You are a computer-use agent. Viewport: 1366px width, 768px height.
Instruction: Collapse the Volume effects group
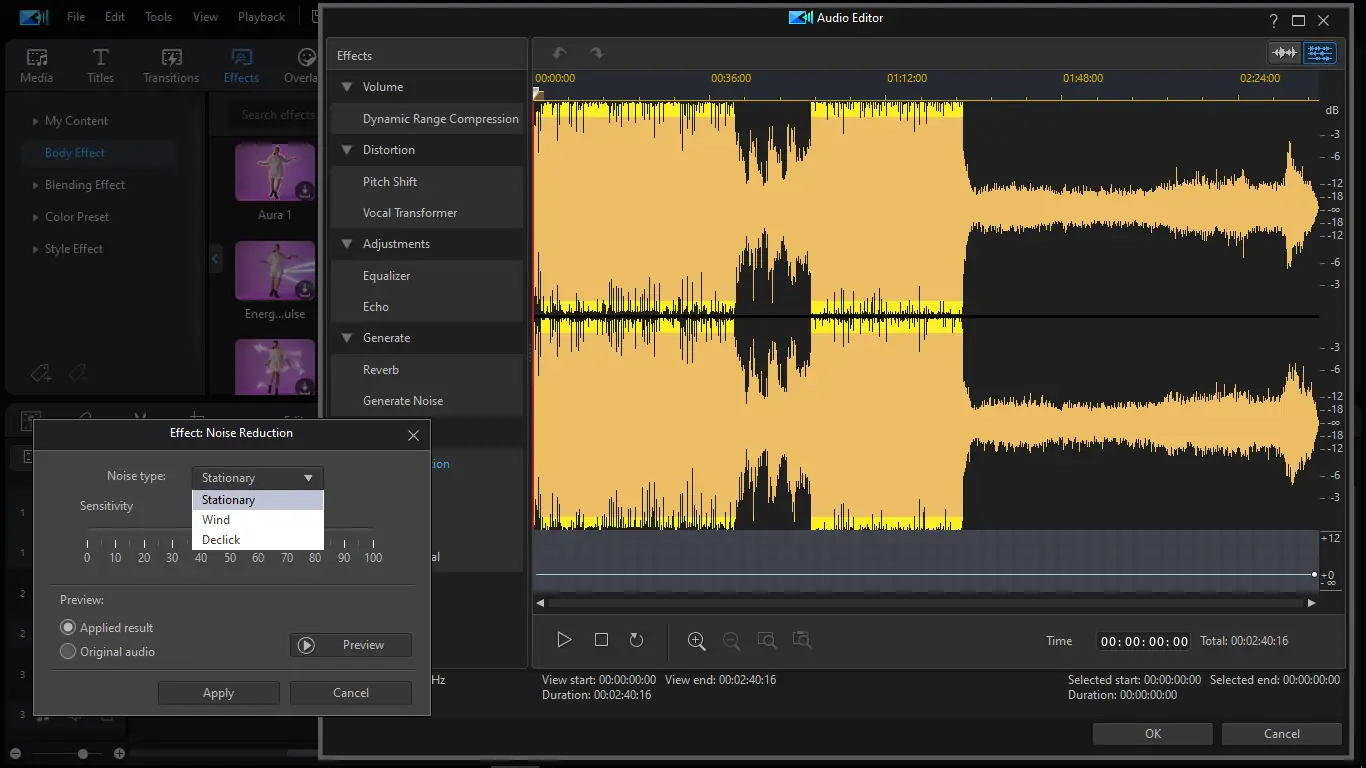(x=347, y=87)
